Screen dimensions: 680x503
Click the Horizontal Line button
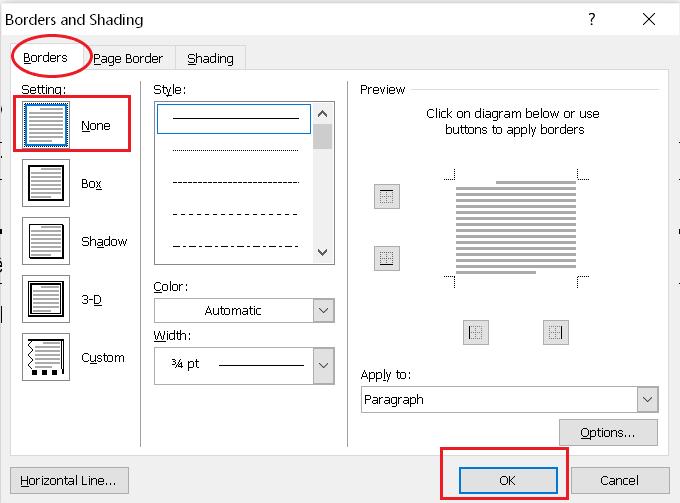tap(69, 480)
